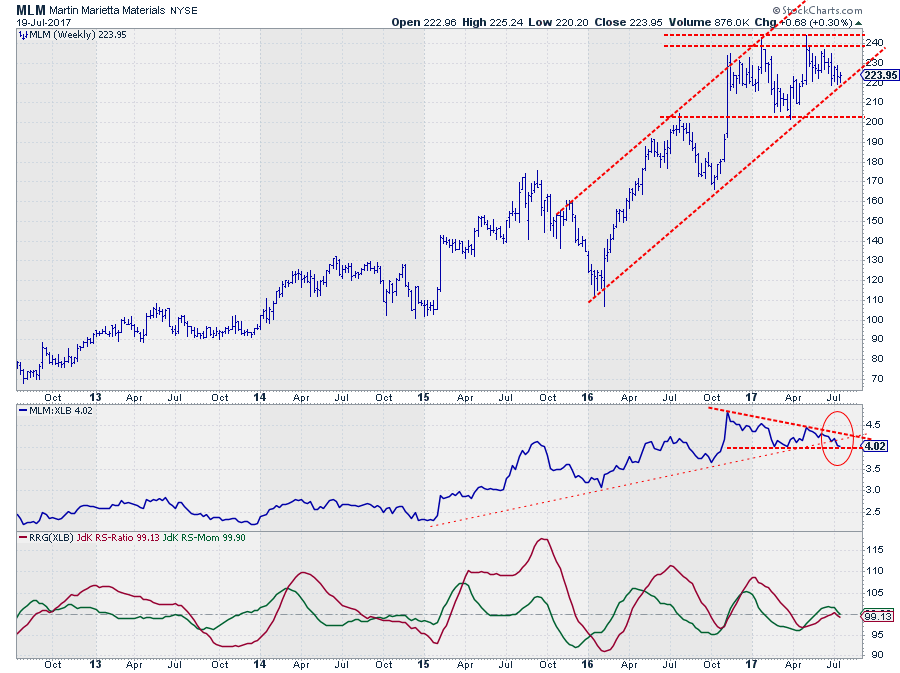Click the 223.95 last price tag
This screenshot has width=900, height=673.
[880, 75]
